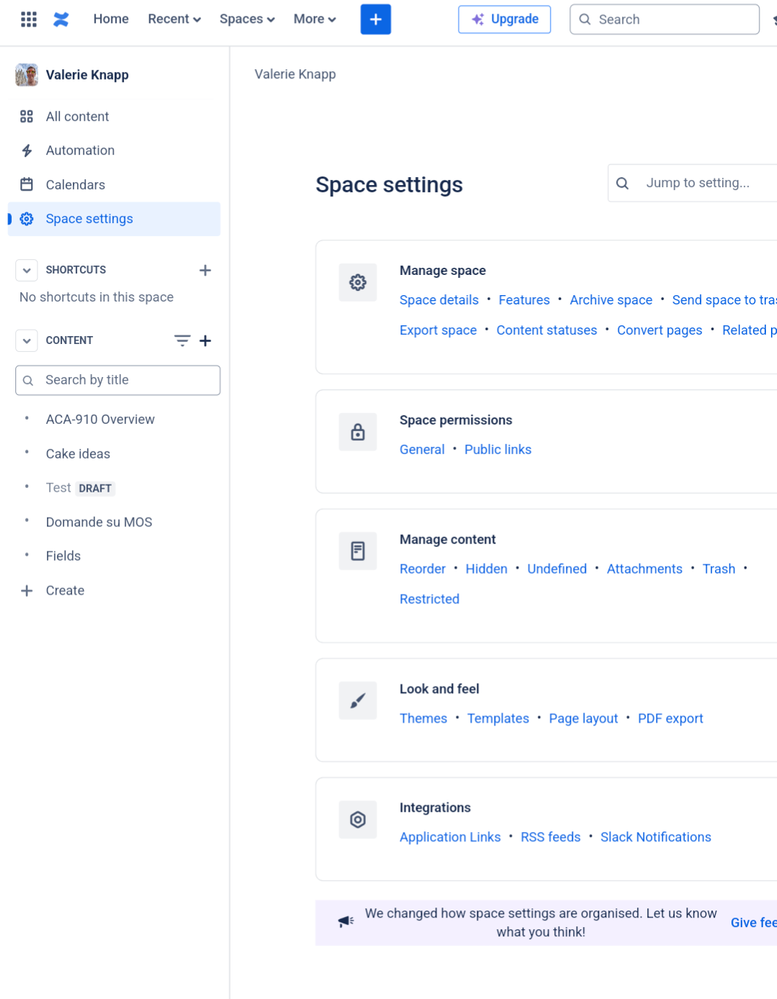The height and width of the screenshot is (999, 777).
Task: Go to Home in the top navigation
Action: click(110, 19)
